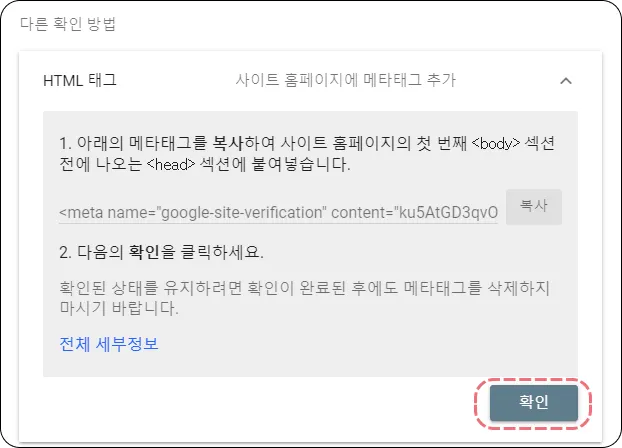
Task: Collapse the HTML 태그 section chevron
Action: coord(566,81)
